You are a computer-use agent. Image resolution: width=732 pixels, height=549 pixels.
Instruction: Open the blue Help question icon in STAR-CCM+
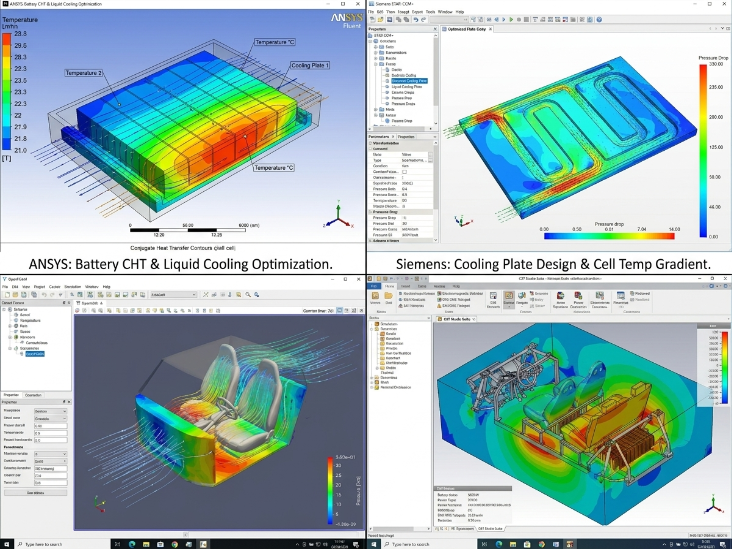tap(599, 20)
